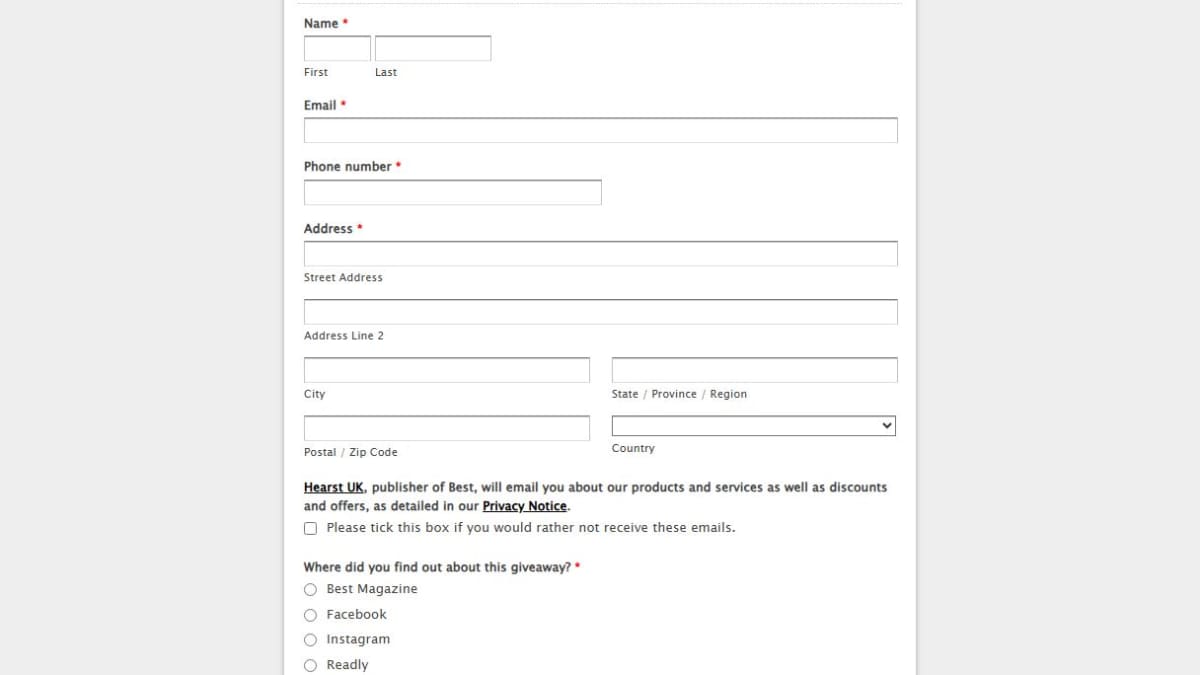Click the State / Province / Region field

[755, 370]
